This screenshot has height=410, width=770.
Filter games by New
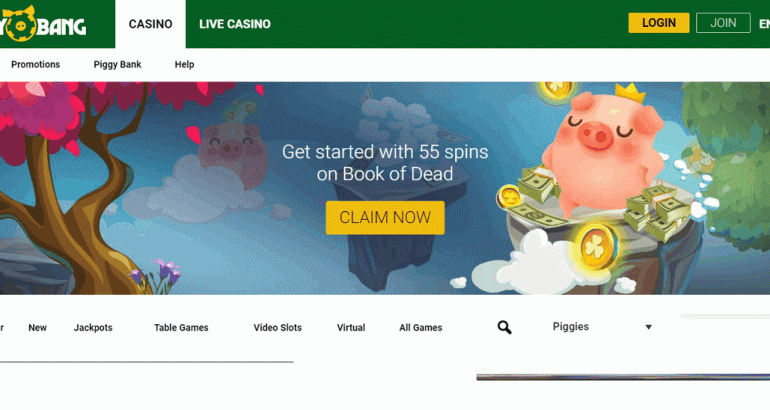(x=37, y=328)
